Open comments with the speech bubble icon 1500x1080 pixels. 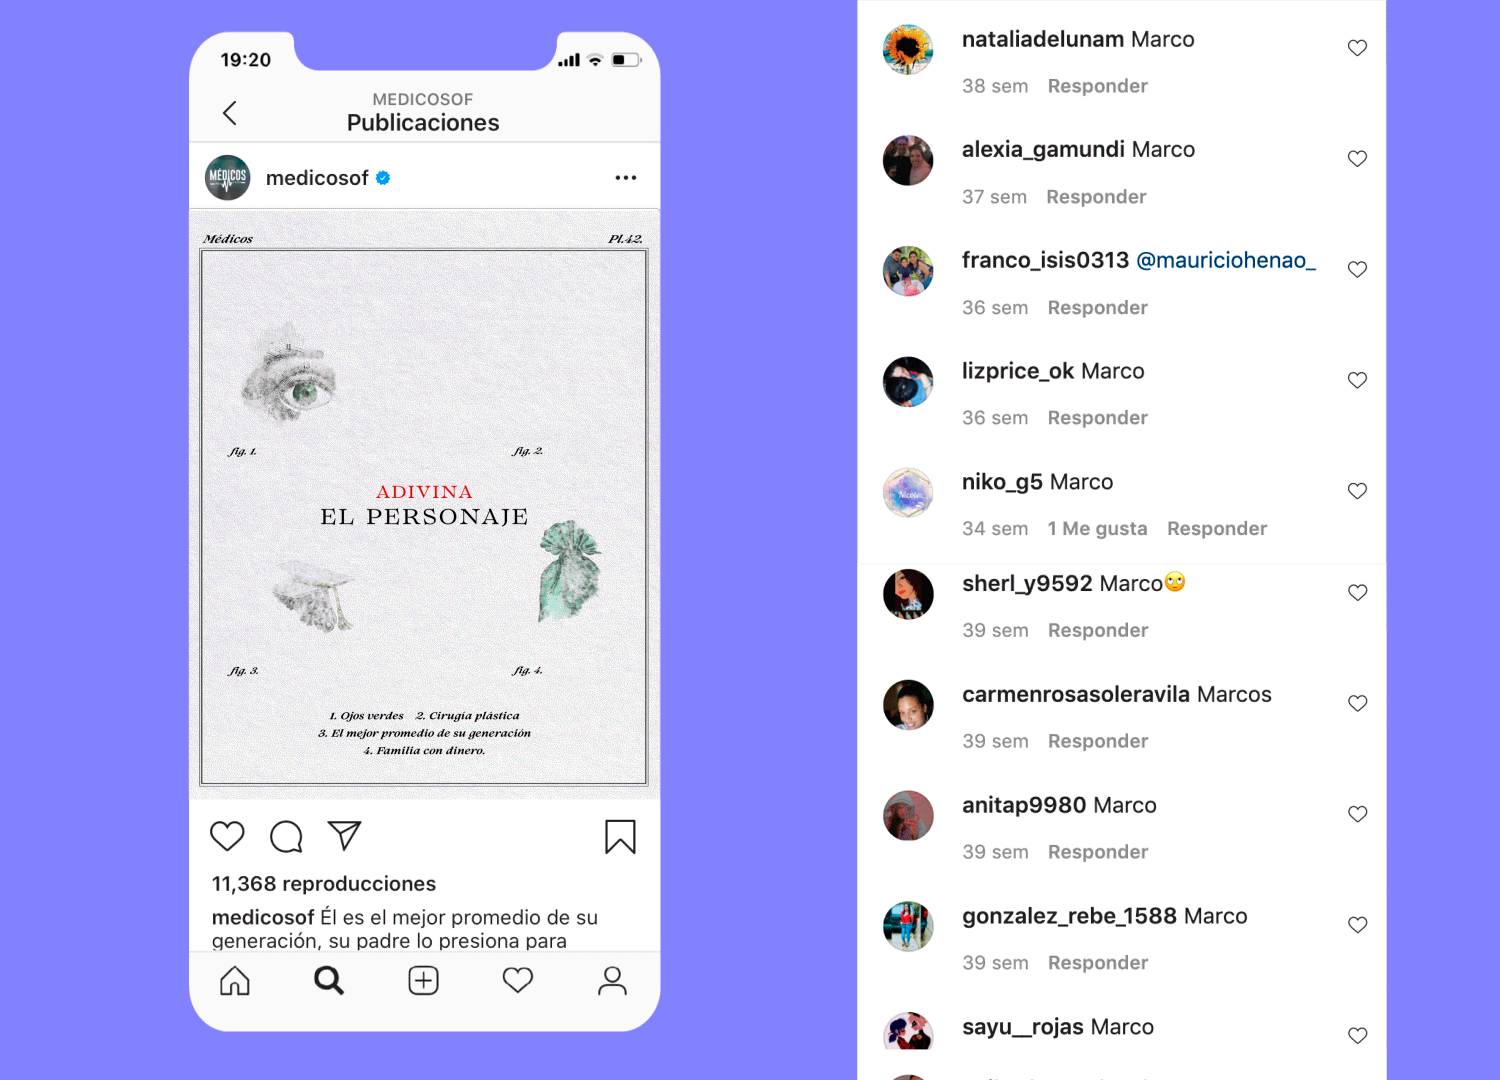[286, 836]
